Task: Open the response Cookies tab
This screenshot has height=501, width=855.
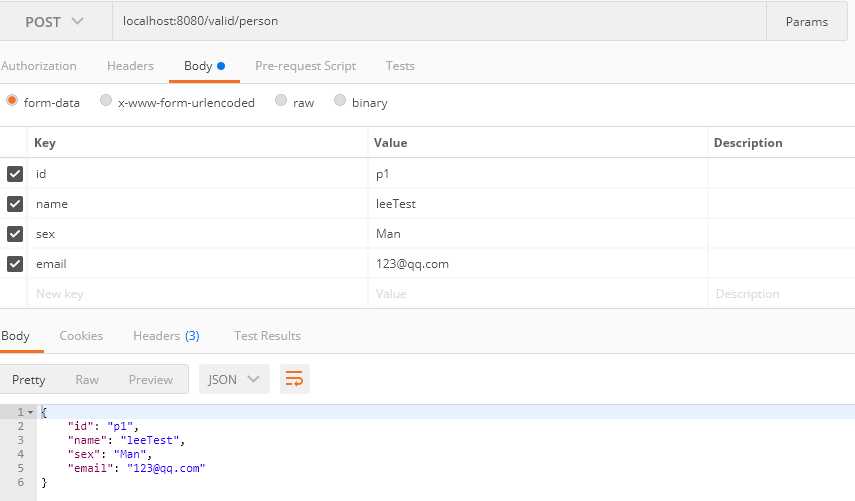Action: (x=81, y=336)
